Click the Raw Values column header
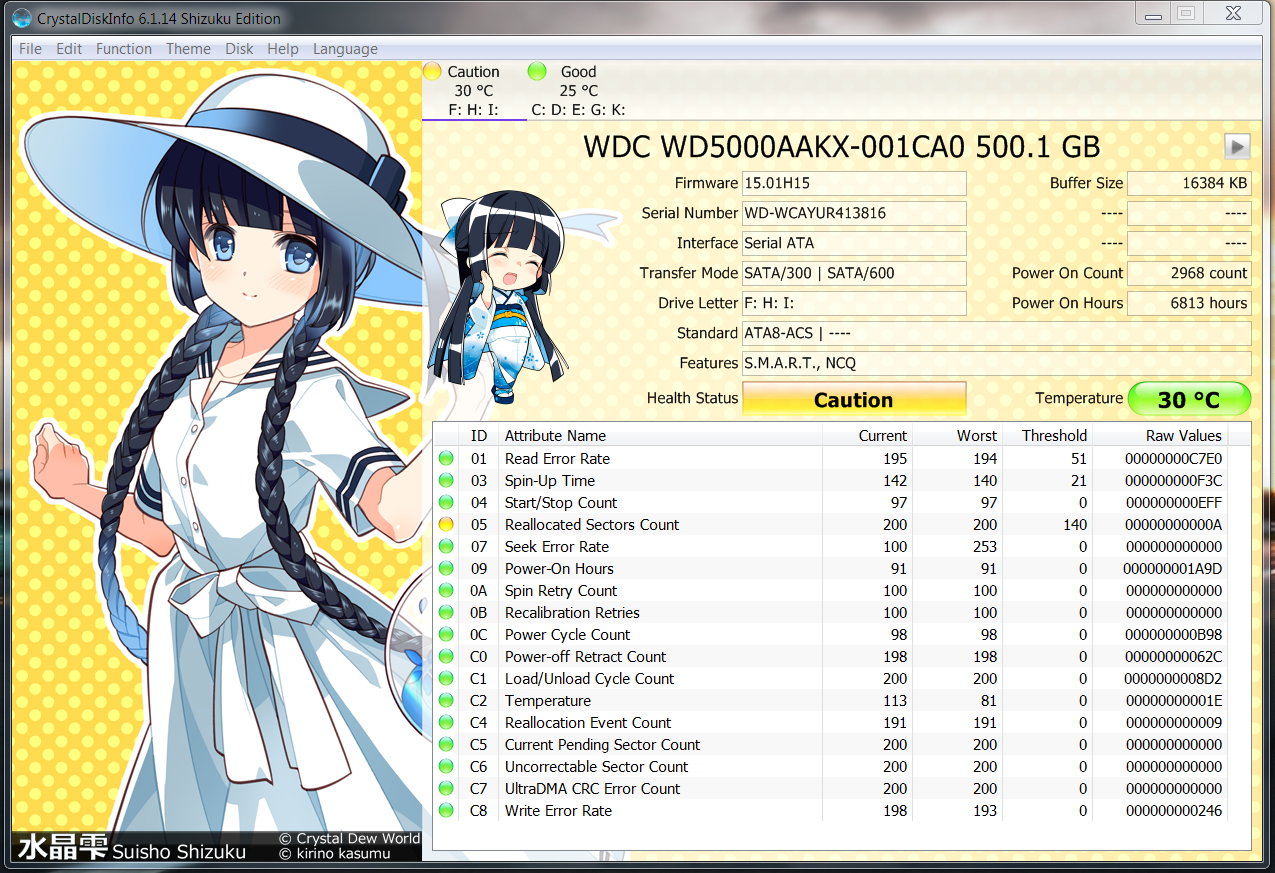This screenshot has width=1275, height=873. 1161,435
